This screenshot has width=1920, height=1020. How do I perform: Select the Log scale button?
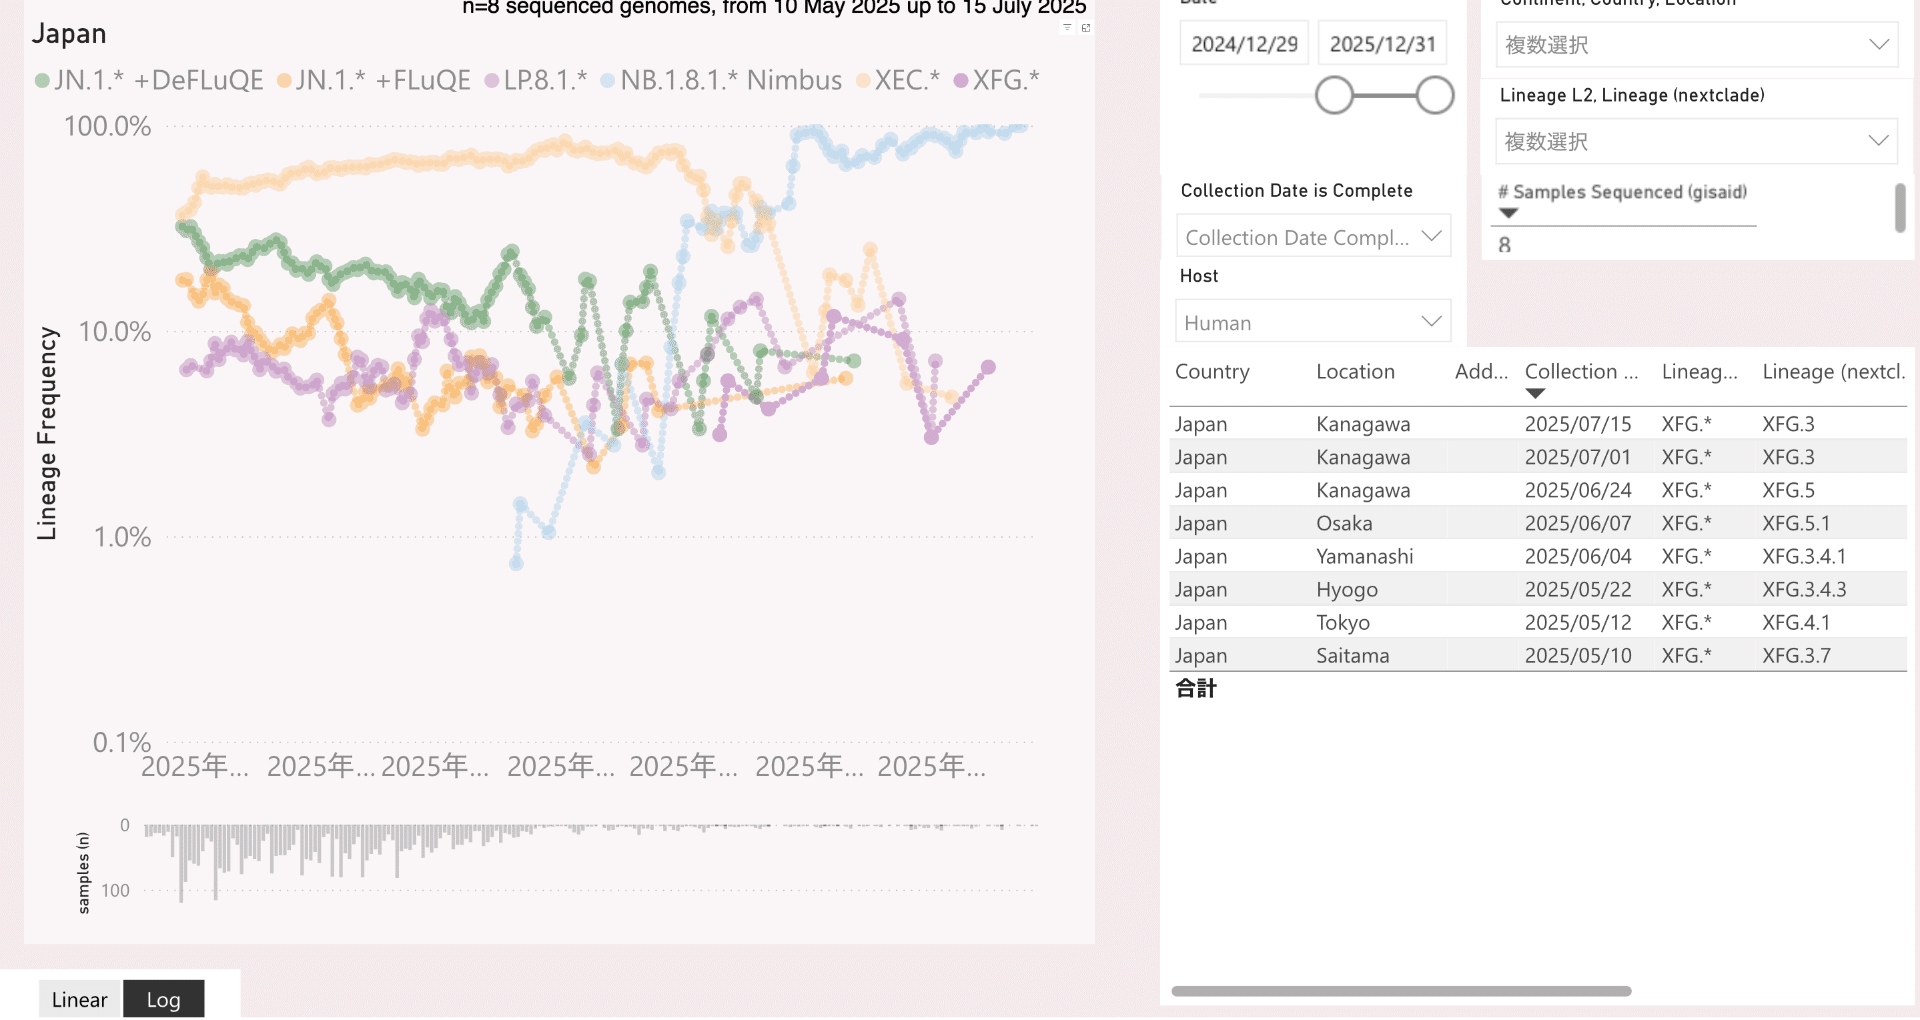164,999
